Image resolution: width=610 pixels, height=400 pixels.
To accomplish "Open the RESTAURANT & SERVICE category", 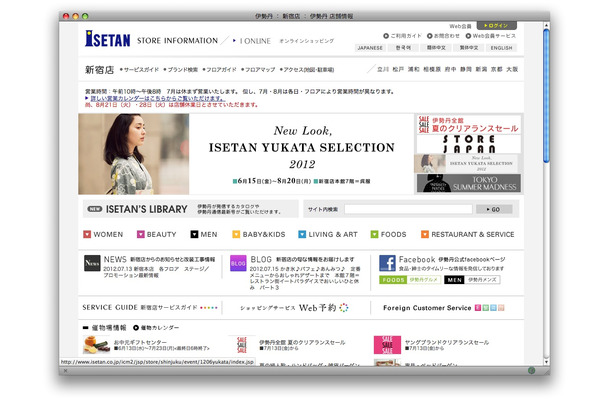I will click(468, 234).
